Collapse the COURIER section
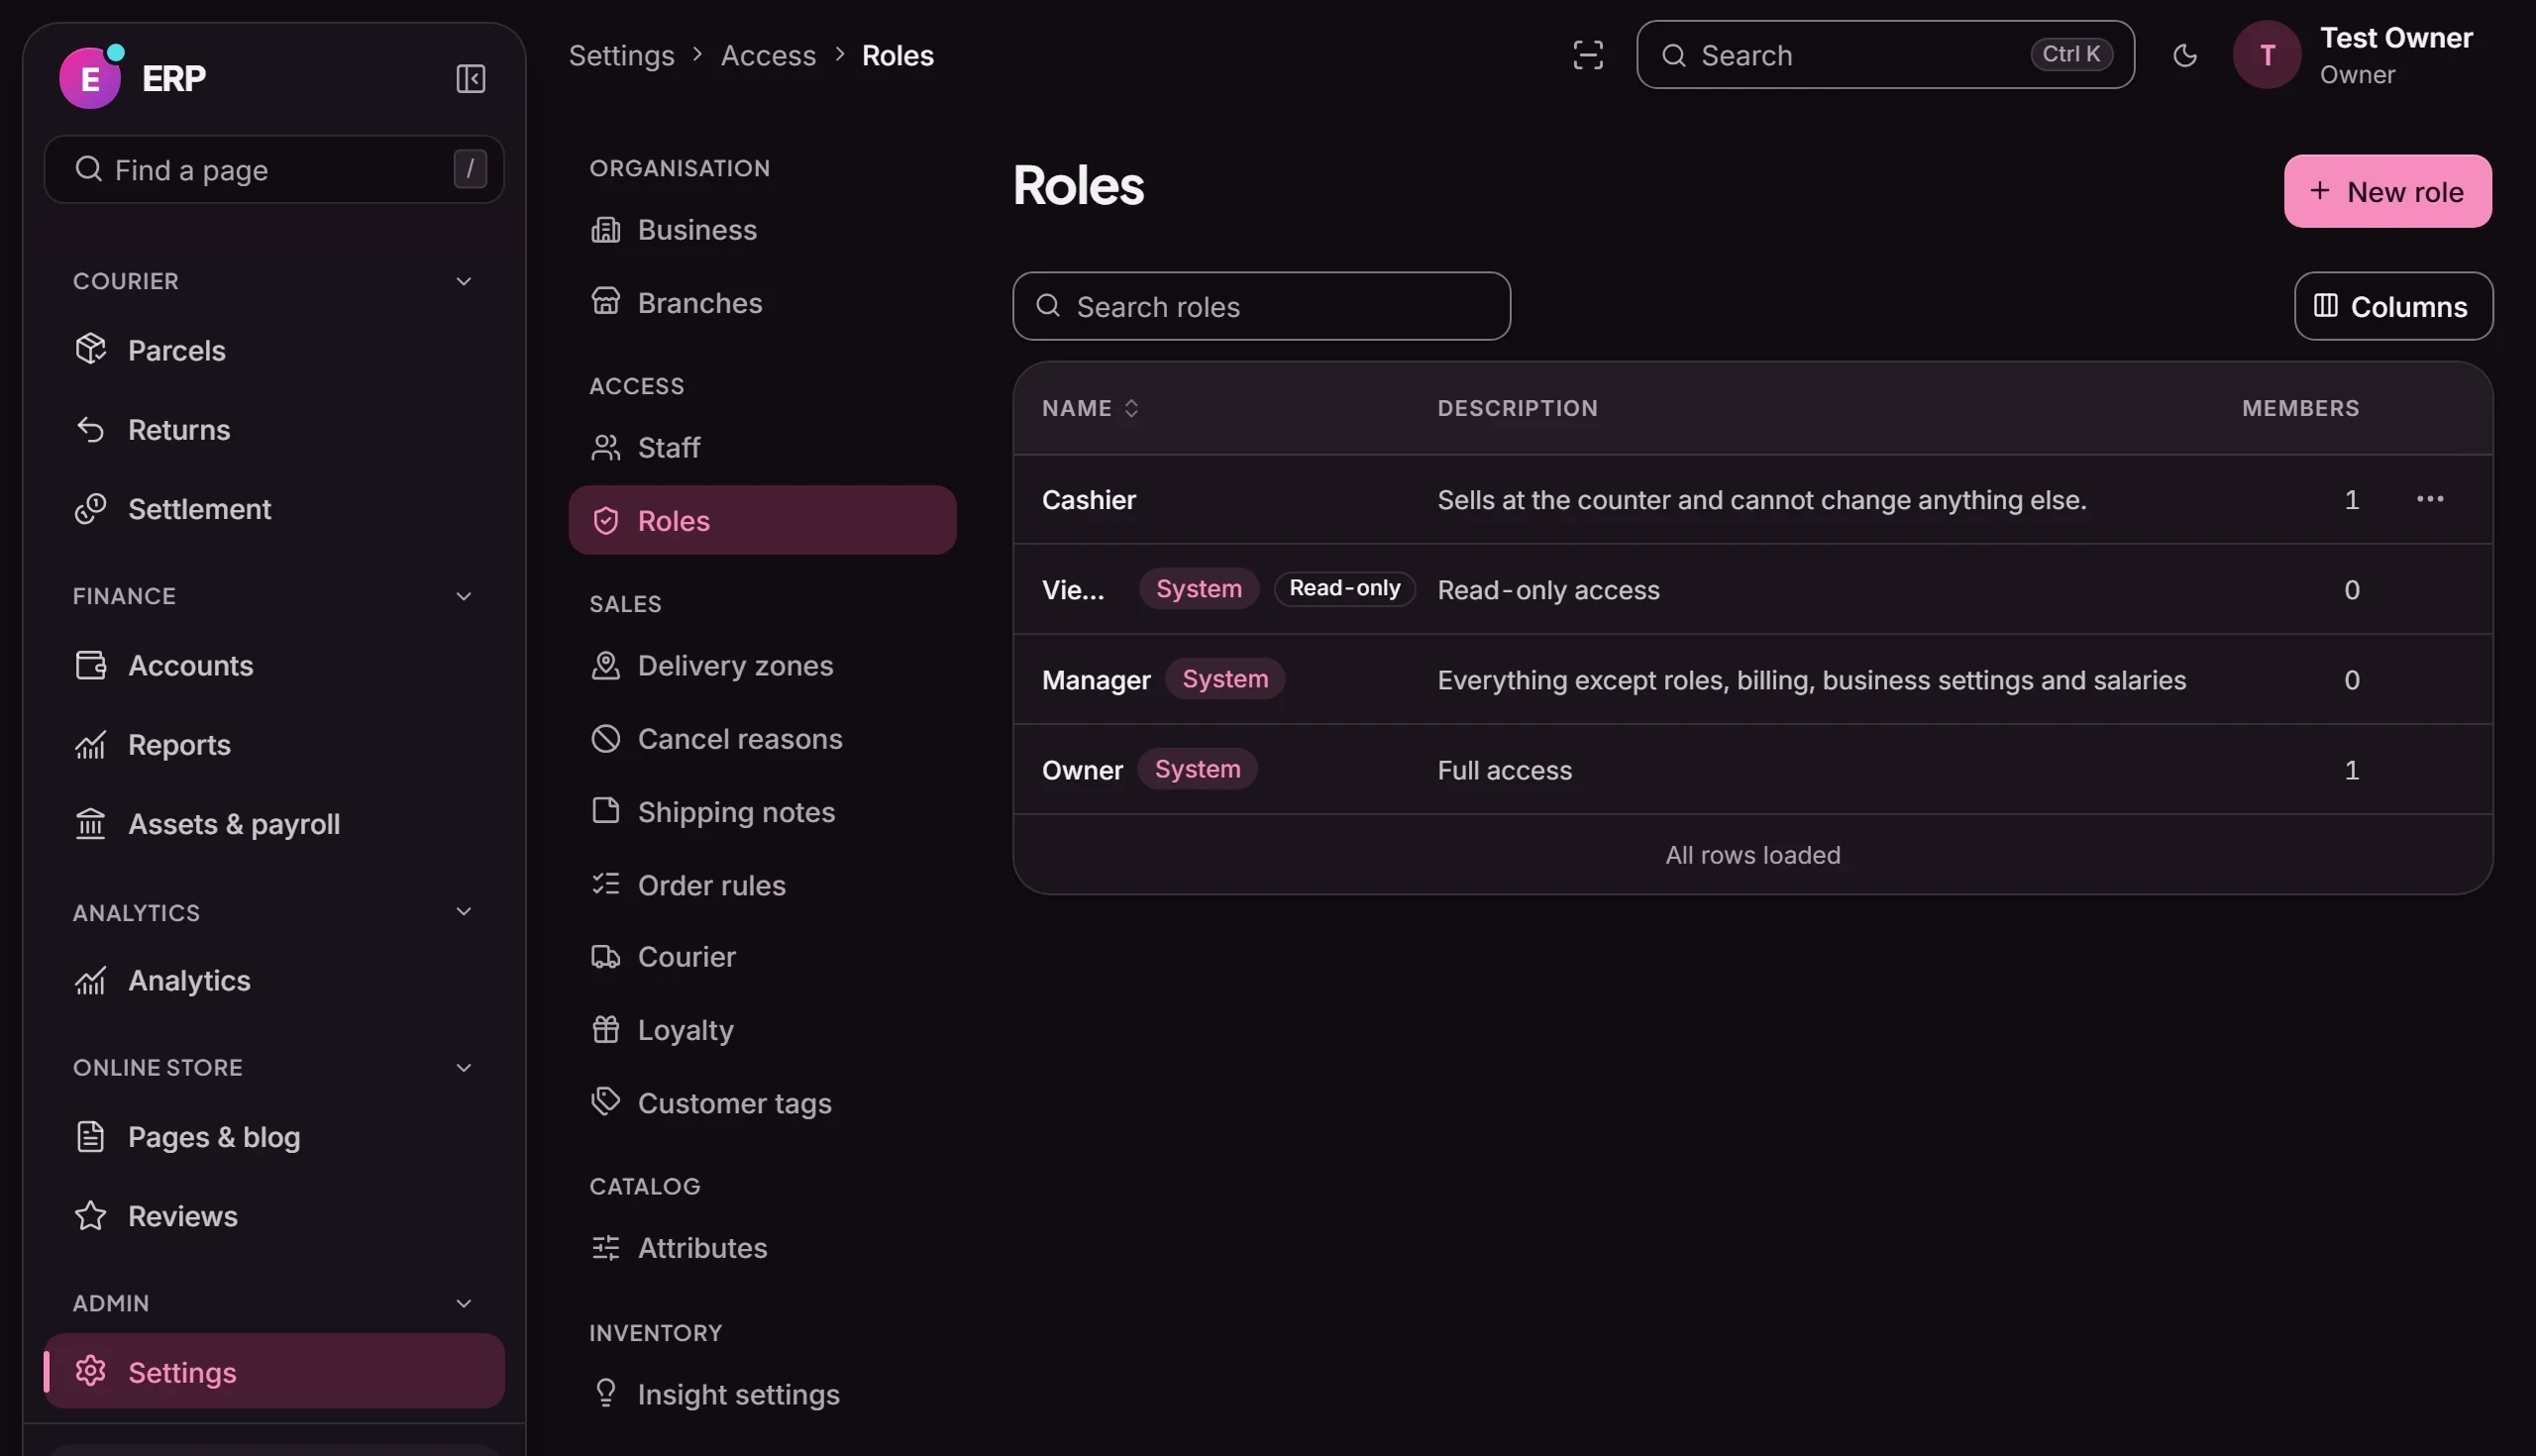Screen dimensions: 2536x1456 click(x=463, y=281)
